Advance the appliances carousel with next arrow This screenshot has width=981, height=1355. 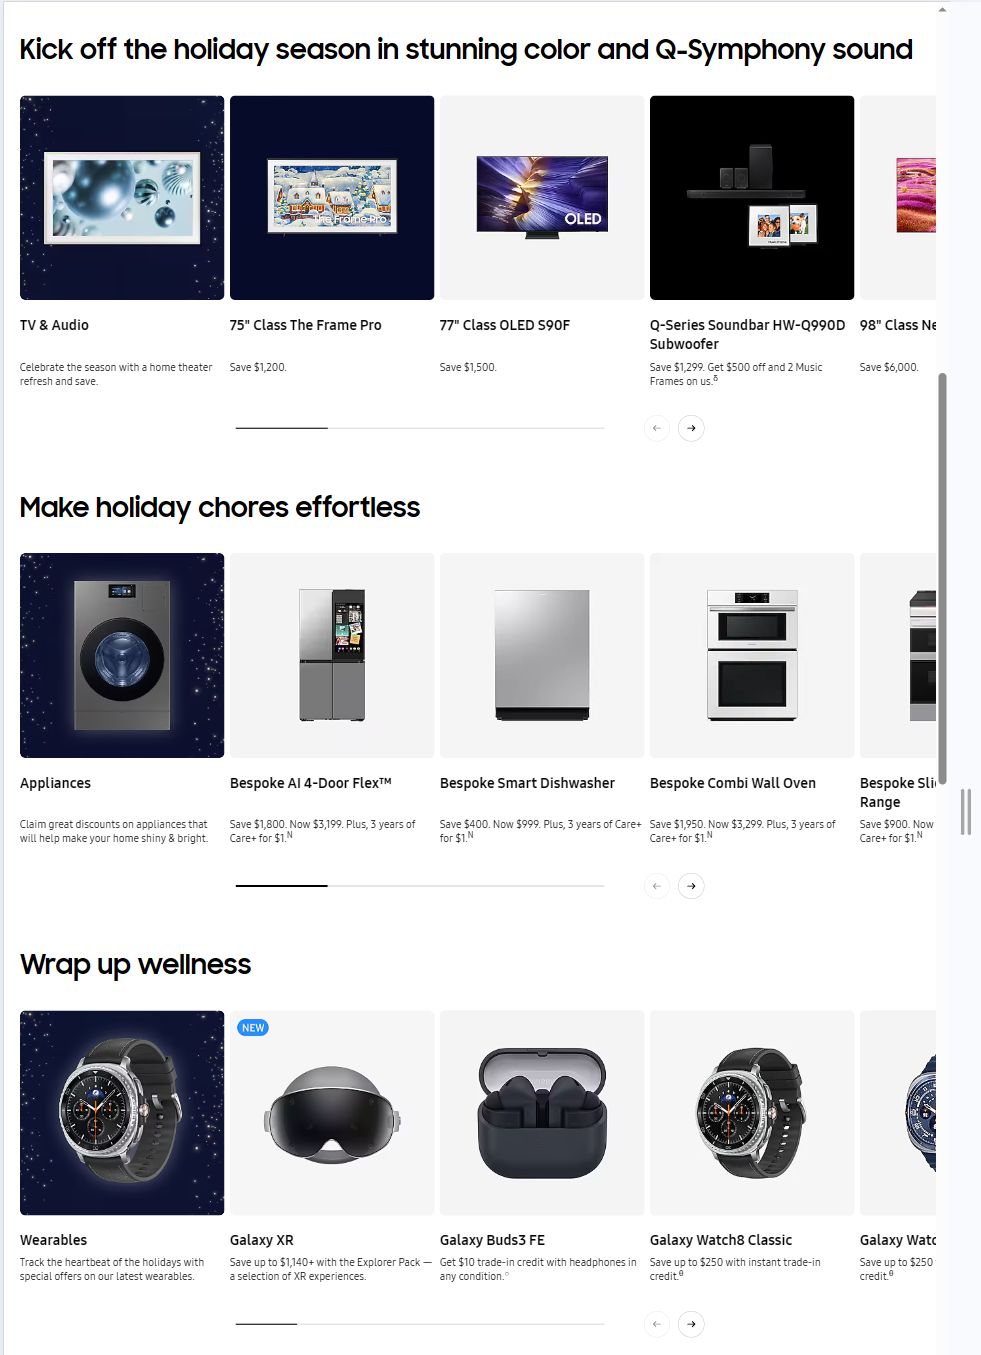(x=691, y=886)
